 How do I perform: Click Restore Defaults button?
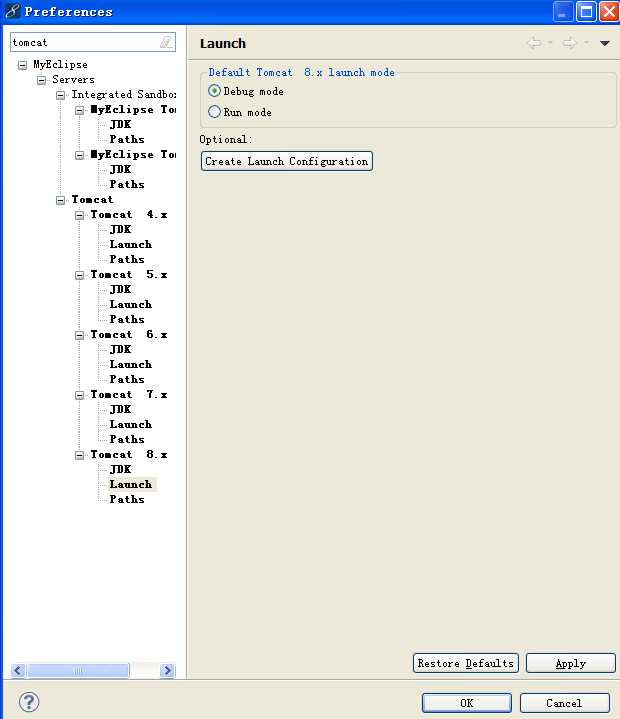click(465, 663)
